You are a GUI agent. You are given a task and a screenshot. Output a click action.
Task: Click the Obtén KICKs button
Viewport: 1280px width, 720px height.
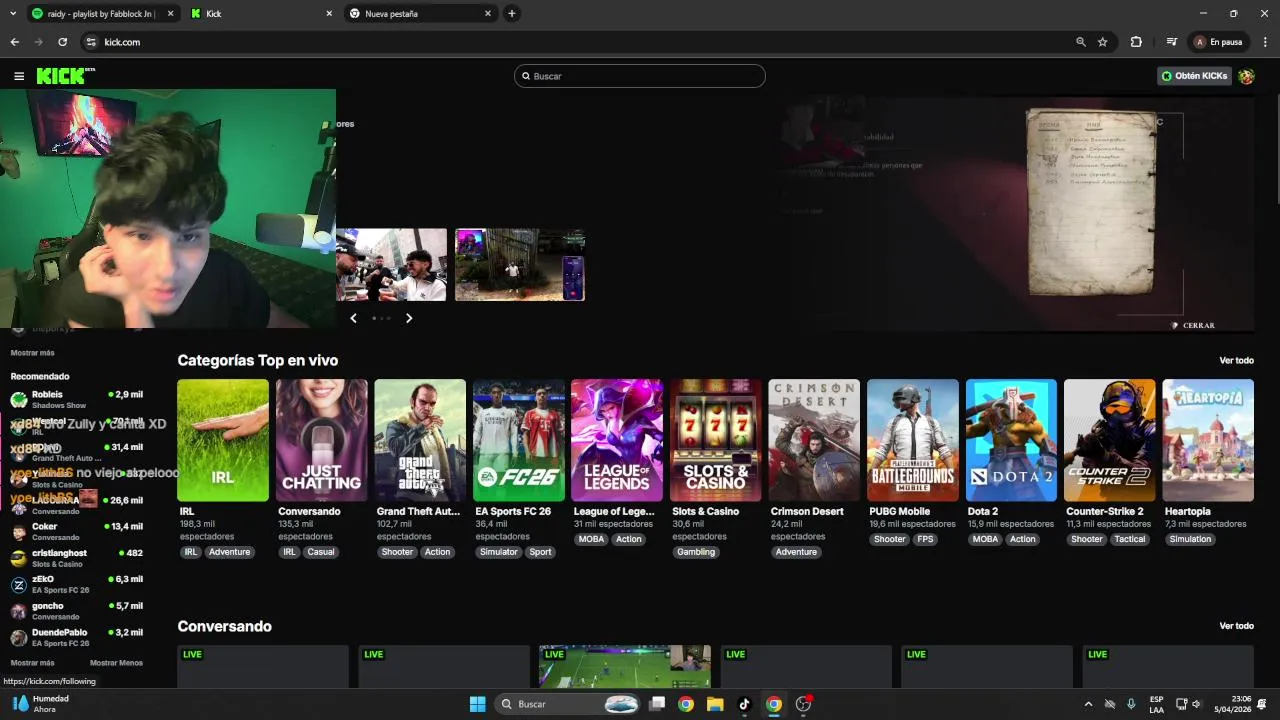coord(1195,76)
